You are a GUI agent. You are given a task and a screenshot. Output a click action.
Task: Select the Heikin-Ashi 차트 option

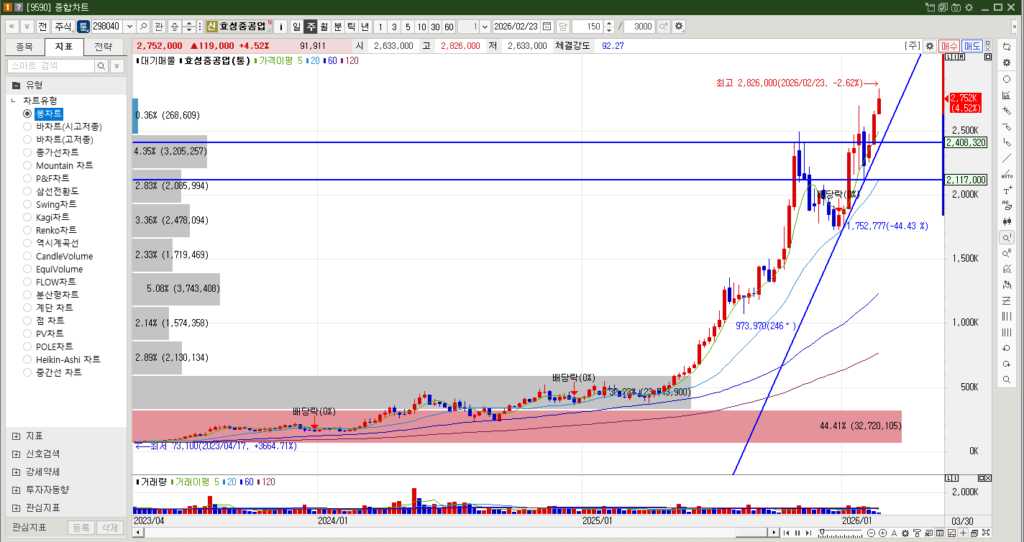tap(27, 360)
